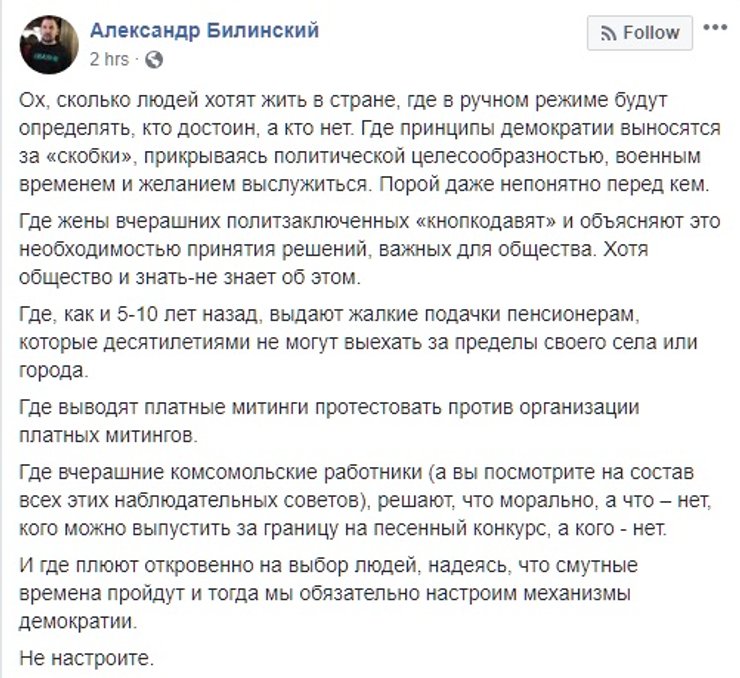Open the Александр Билинский profile link
Screen dimensions: 740x678
tap(204, 31)
